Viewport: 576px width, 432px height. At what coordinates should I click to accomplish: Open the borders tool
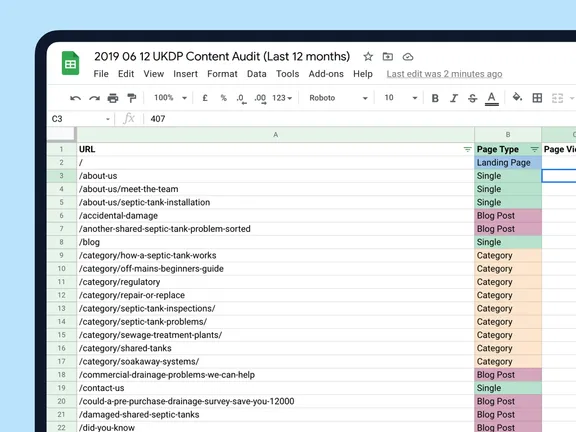point(537,98)
